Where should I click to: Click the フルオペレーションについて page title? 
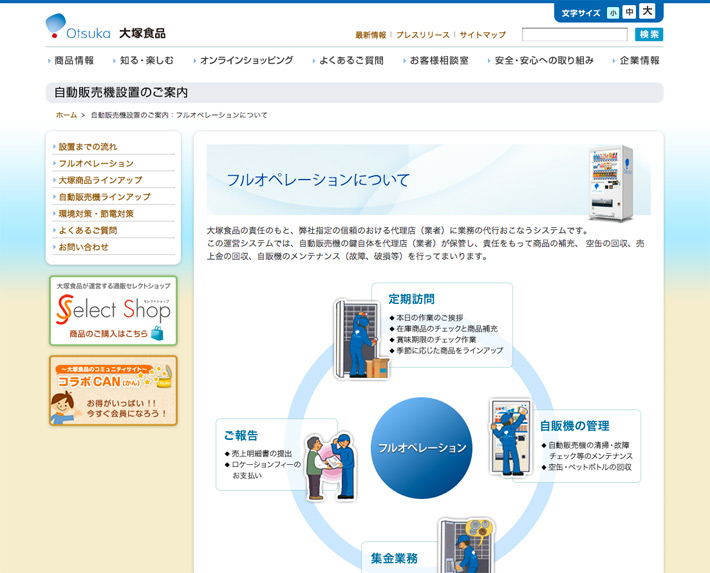(x=318, y=180)
